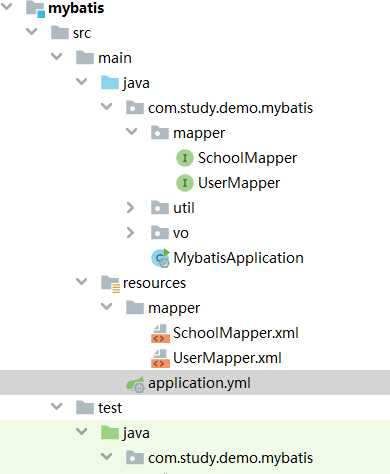The height and width of the screenshot is (474, 390).
Task: Expand the vo package
Action: (x=130, y=233)
